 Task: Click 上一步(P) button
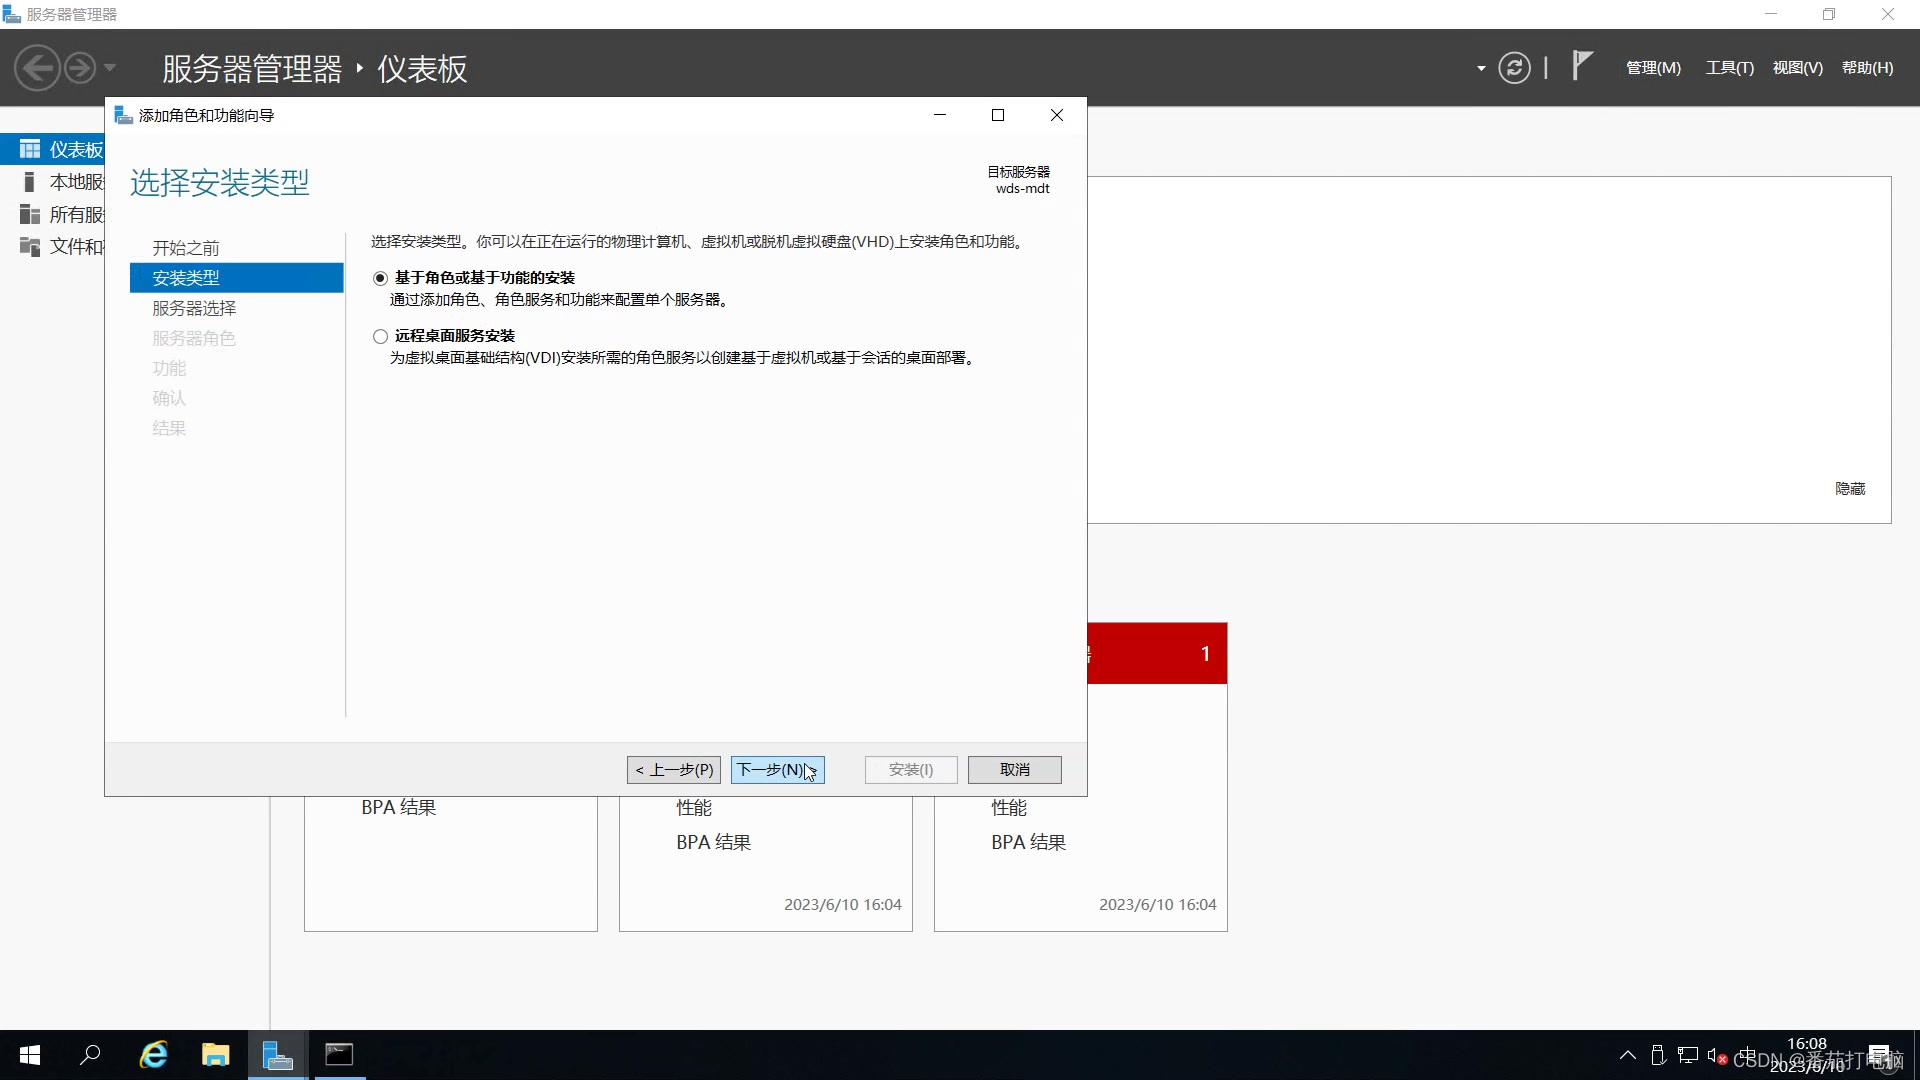pos(674,769)
